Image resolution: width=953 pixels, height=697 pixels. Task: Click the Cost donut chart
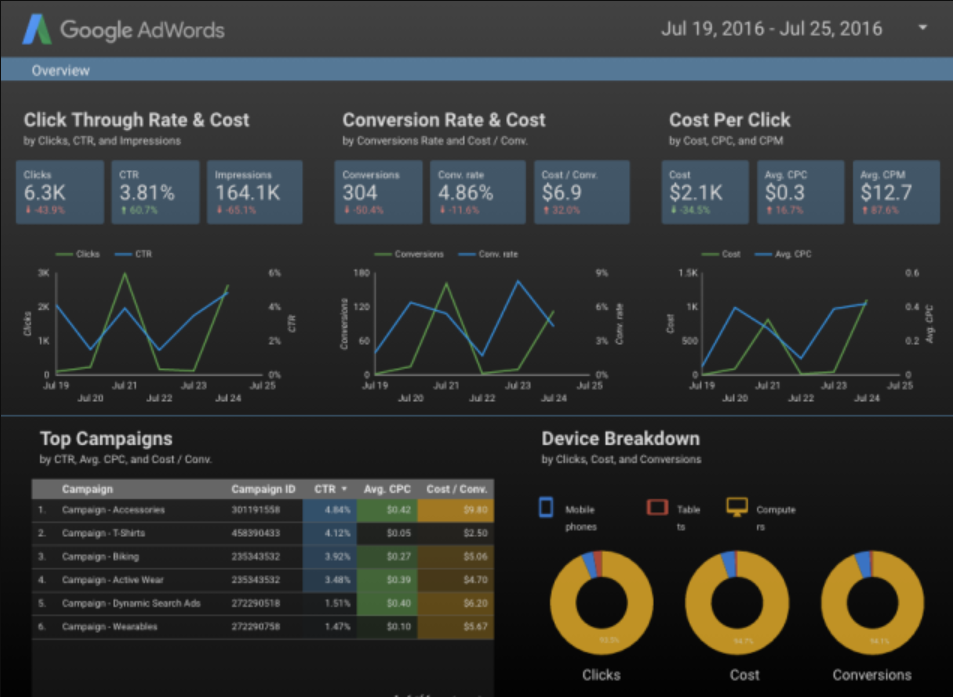click(x=737, y=603)
